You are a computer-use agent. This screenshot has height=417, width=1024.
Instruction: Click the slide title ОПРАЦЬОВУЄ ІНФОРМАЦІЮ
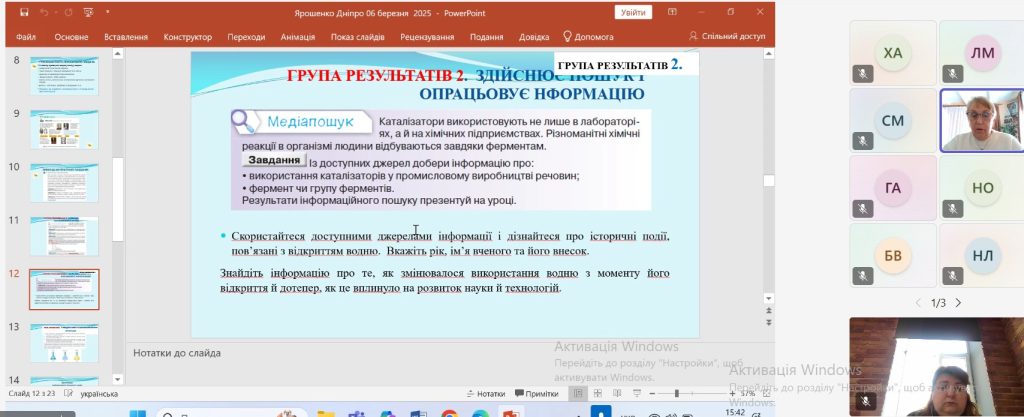(532, 94)
